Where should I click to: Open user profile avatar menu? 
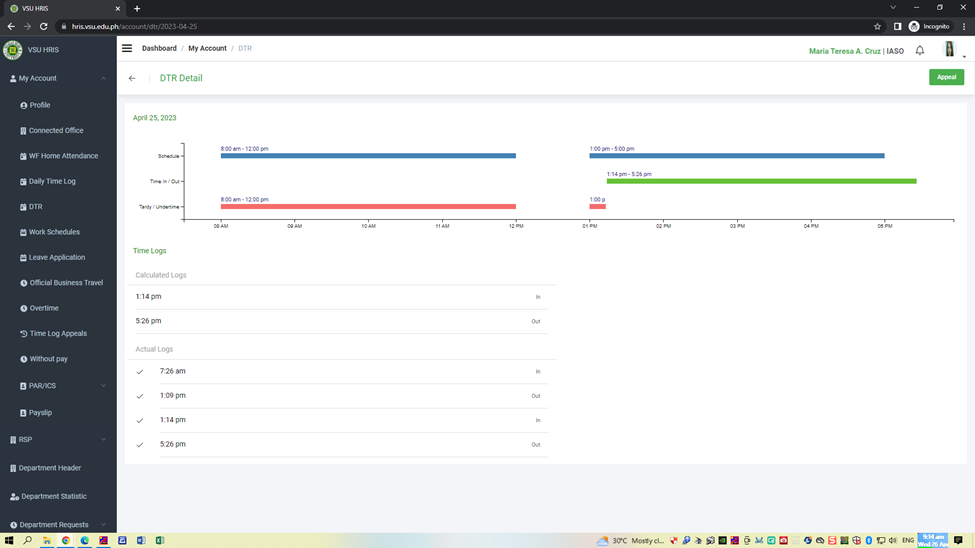tap(949, 50)
